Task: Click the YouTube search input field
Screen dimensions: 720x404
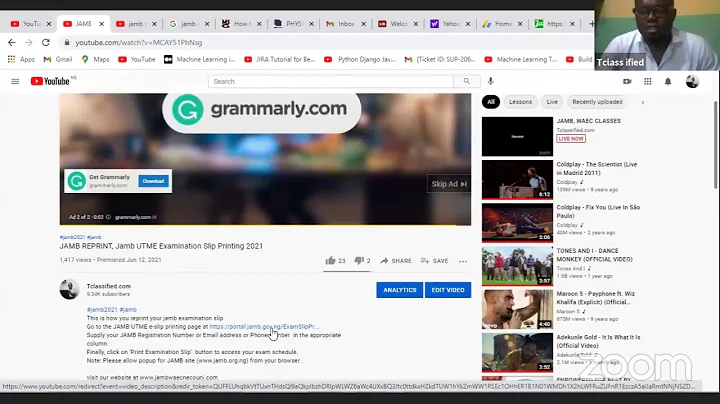Action: 331,81
